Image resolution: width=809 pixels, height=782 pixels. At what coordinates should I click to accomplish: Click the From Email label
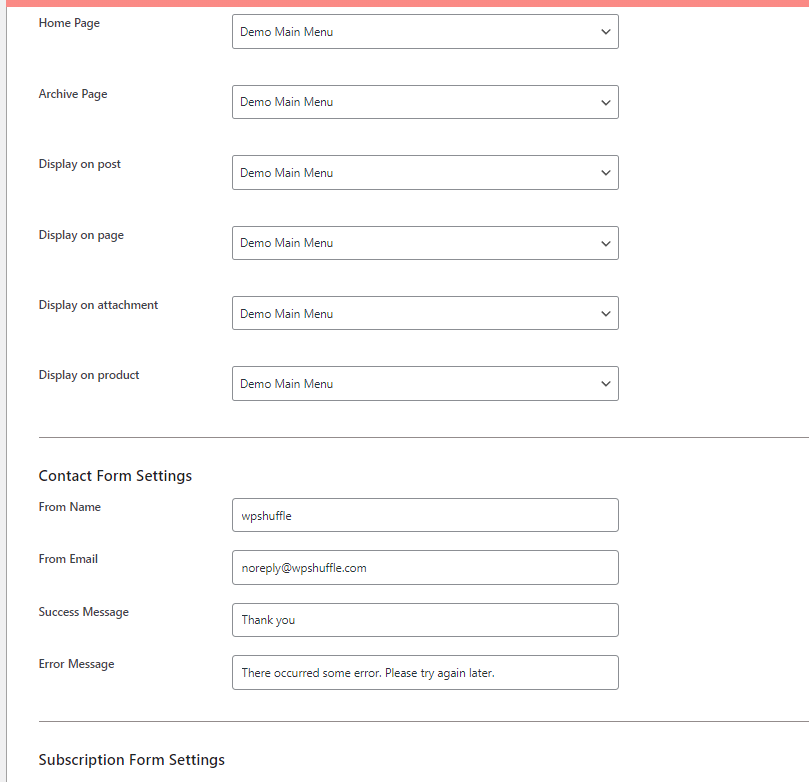pos(68,559)
